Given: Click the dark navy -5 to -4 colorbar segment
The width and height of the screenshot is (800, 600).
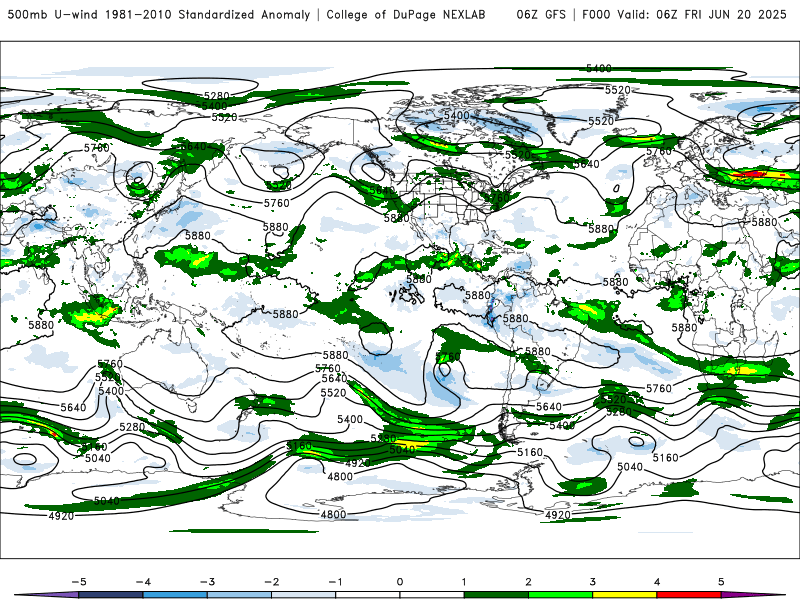Looking at the screenshot, I should (x=111, y=595).
